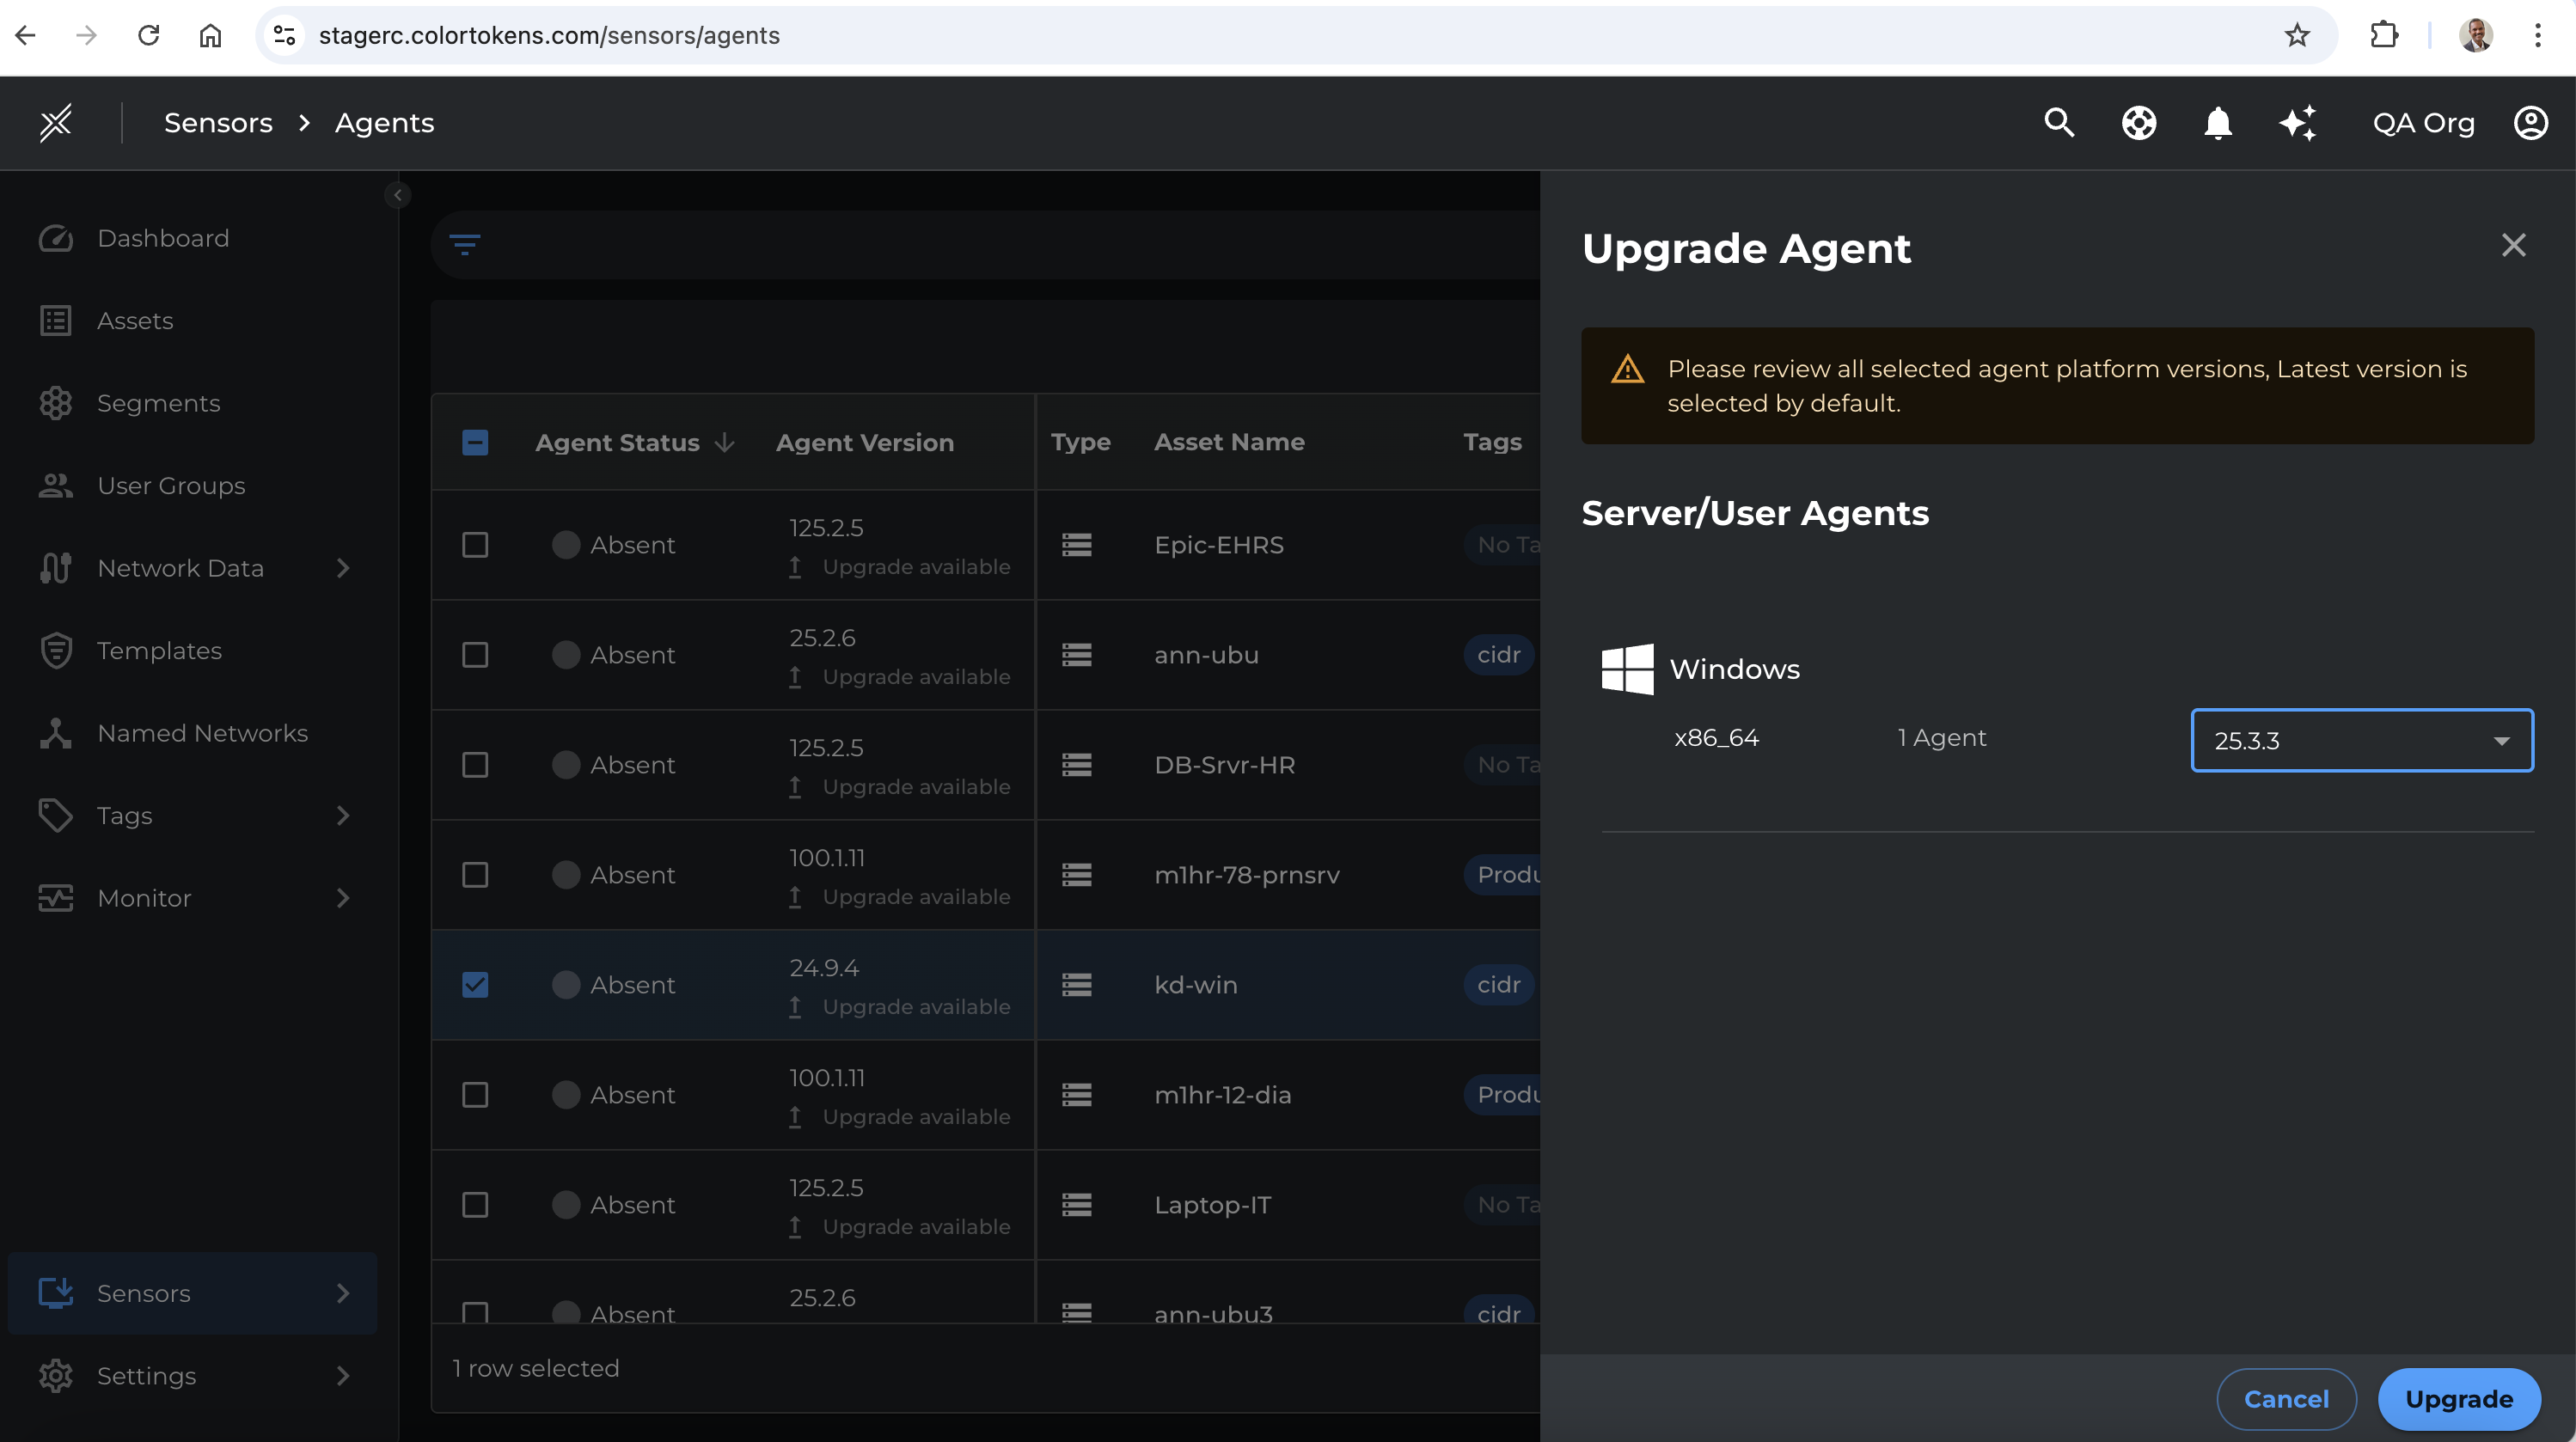The width and height of the screenshot is (2576, 1442).
Task: Click the Upgrade button
Action: (x=2459, y=1399)
